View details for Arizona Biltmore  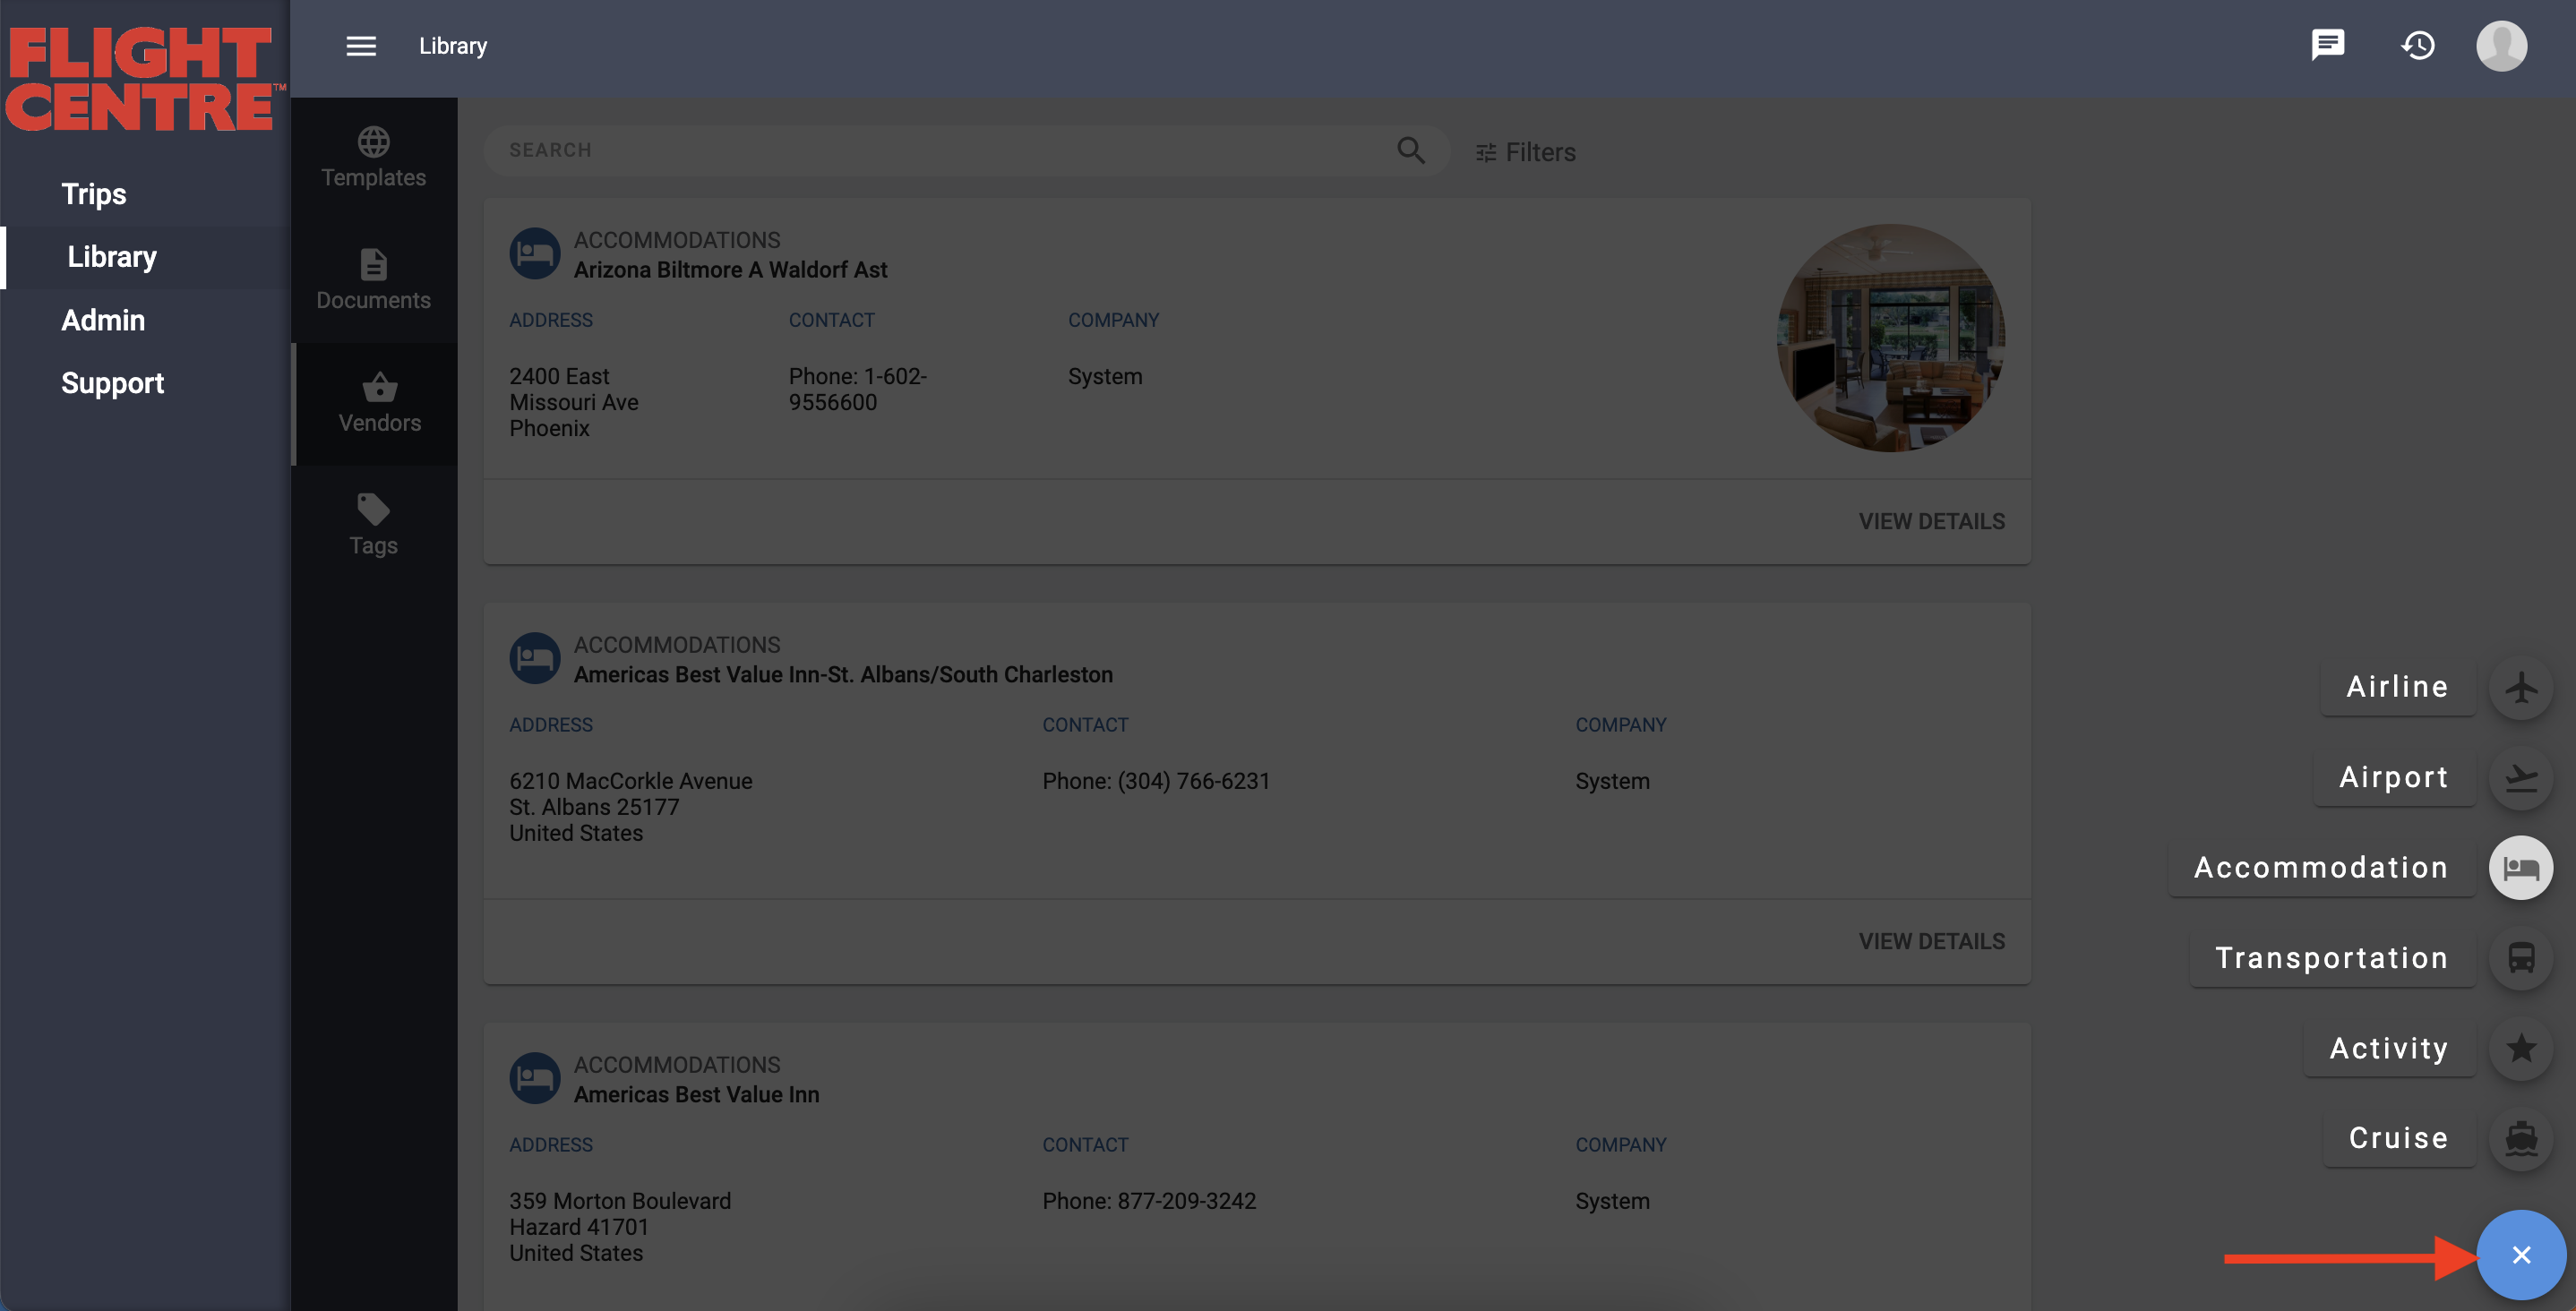coord(1931,522)
